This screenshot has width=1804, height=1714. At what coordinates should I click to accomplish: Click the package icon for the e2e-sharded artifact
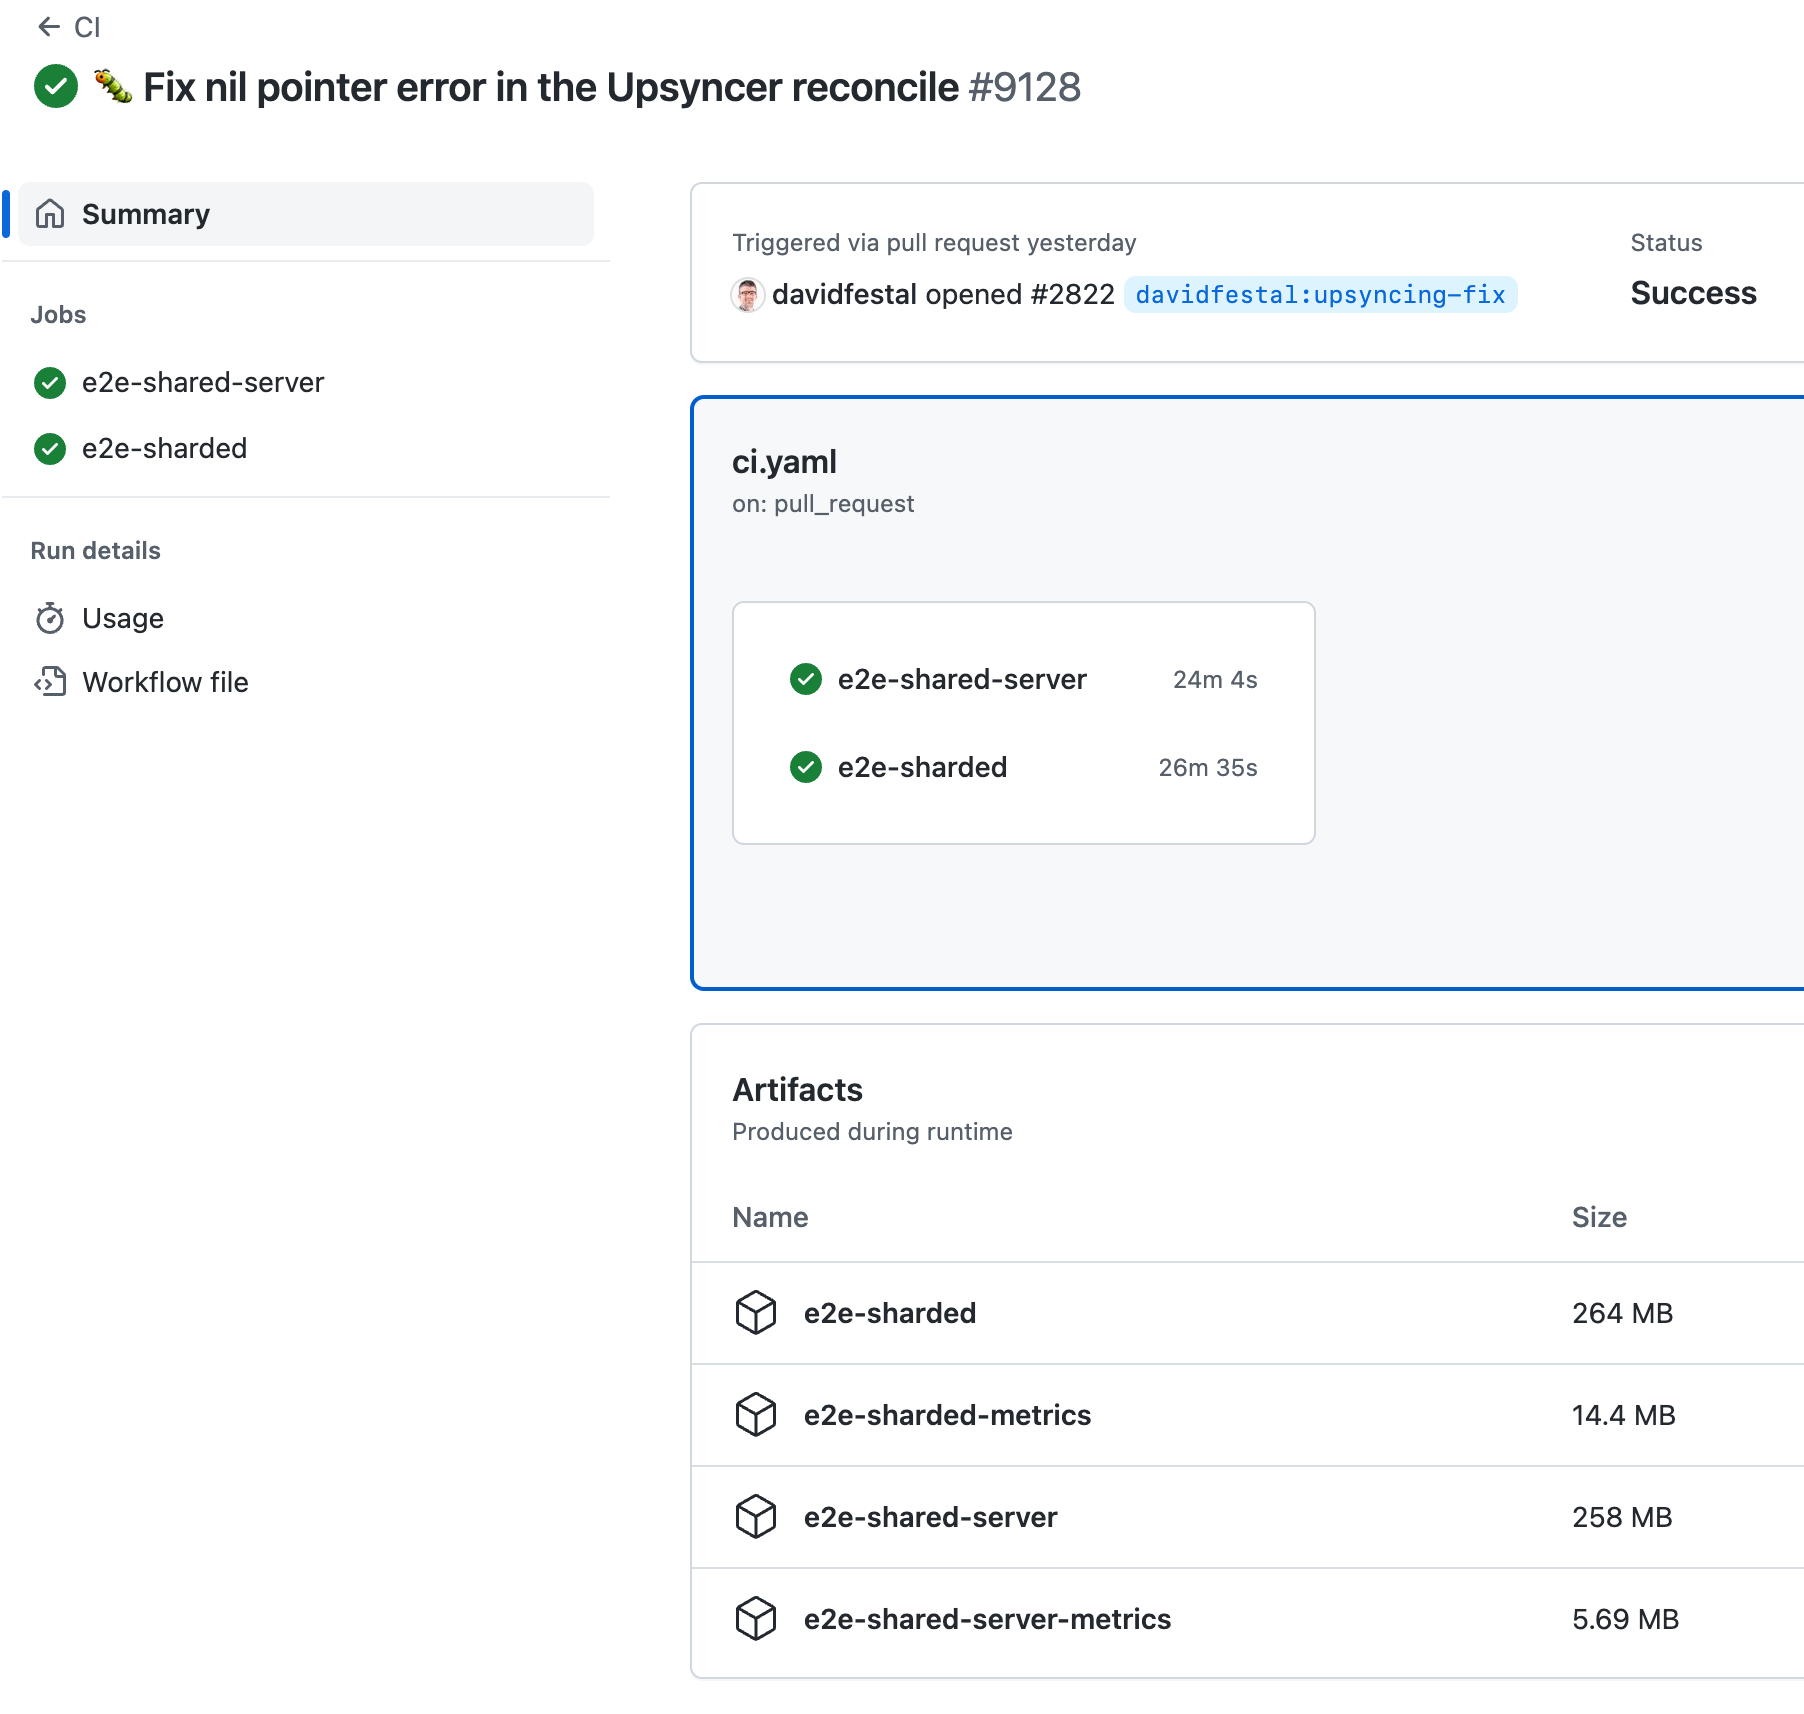(x=755, y=1313)
